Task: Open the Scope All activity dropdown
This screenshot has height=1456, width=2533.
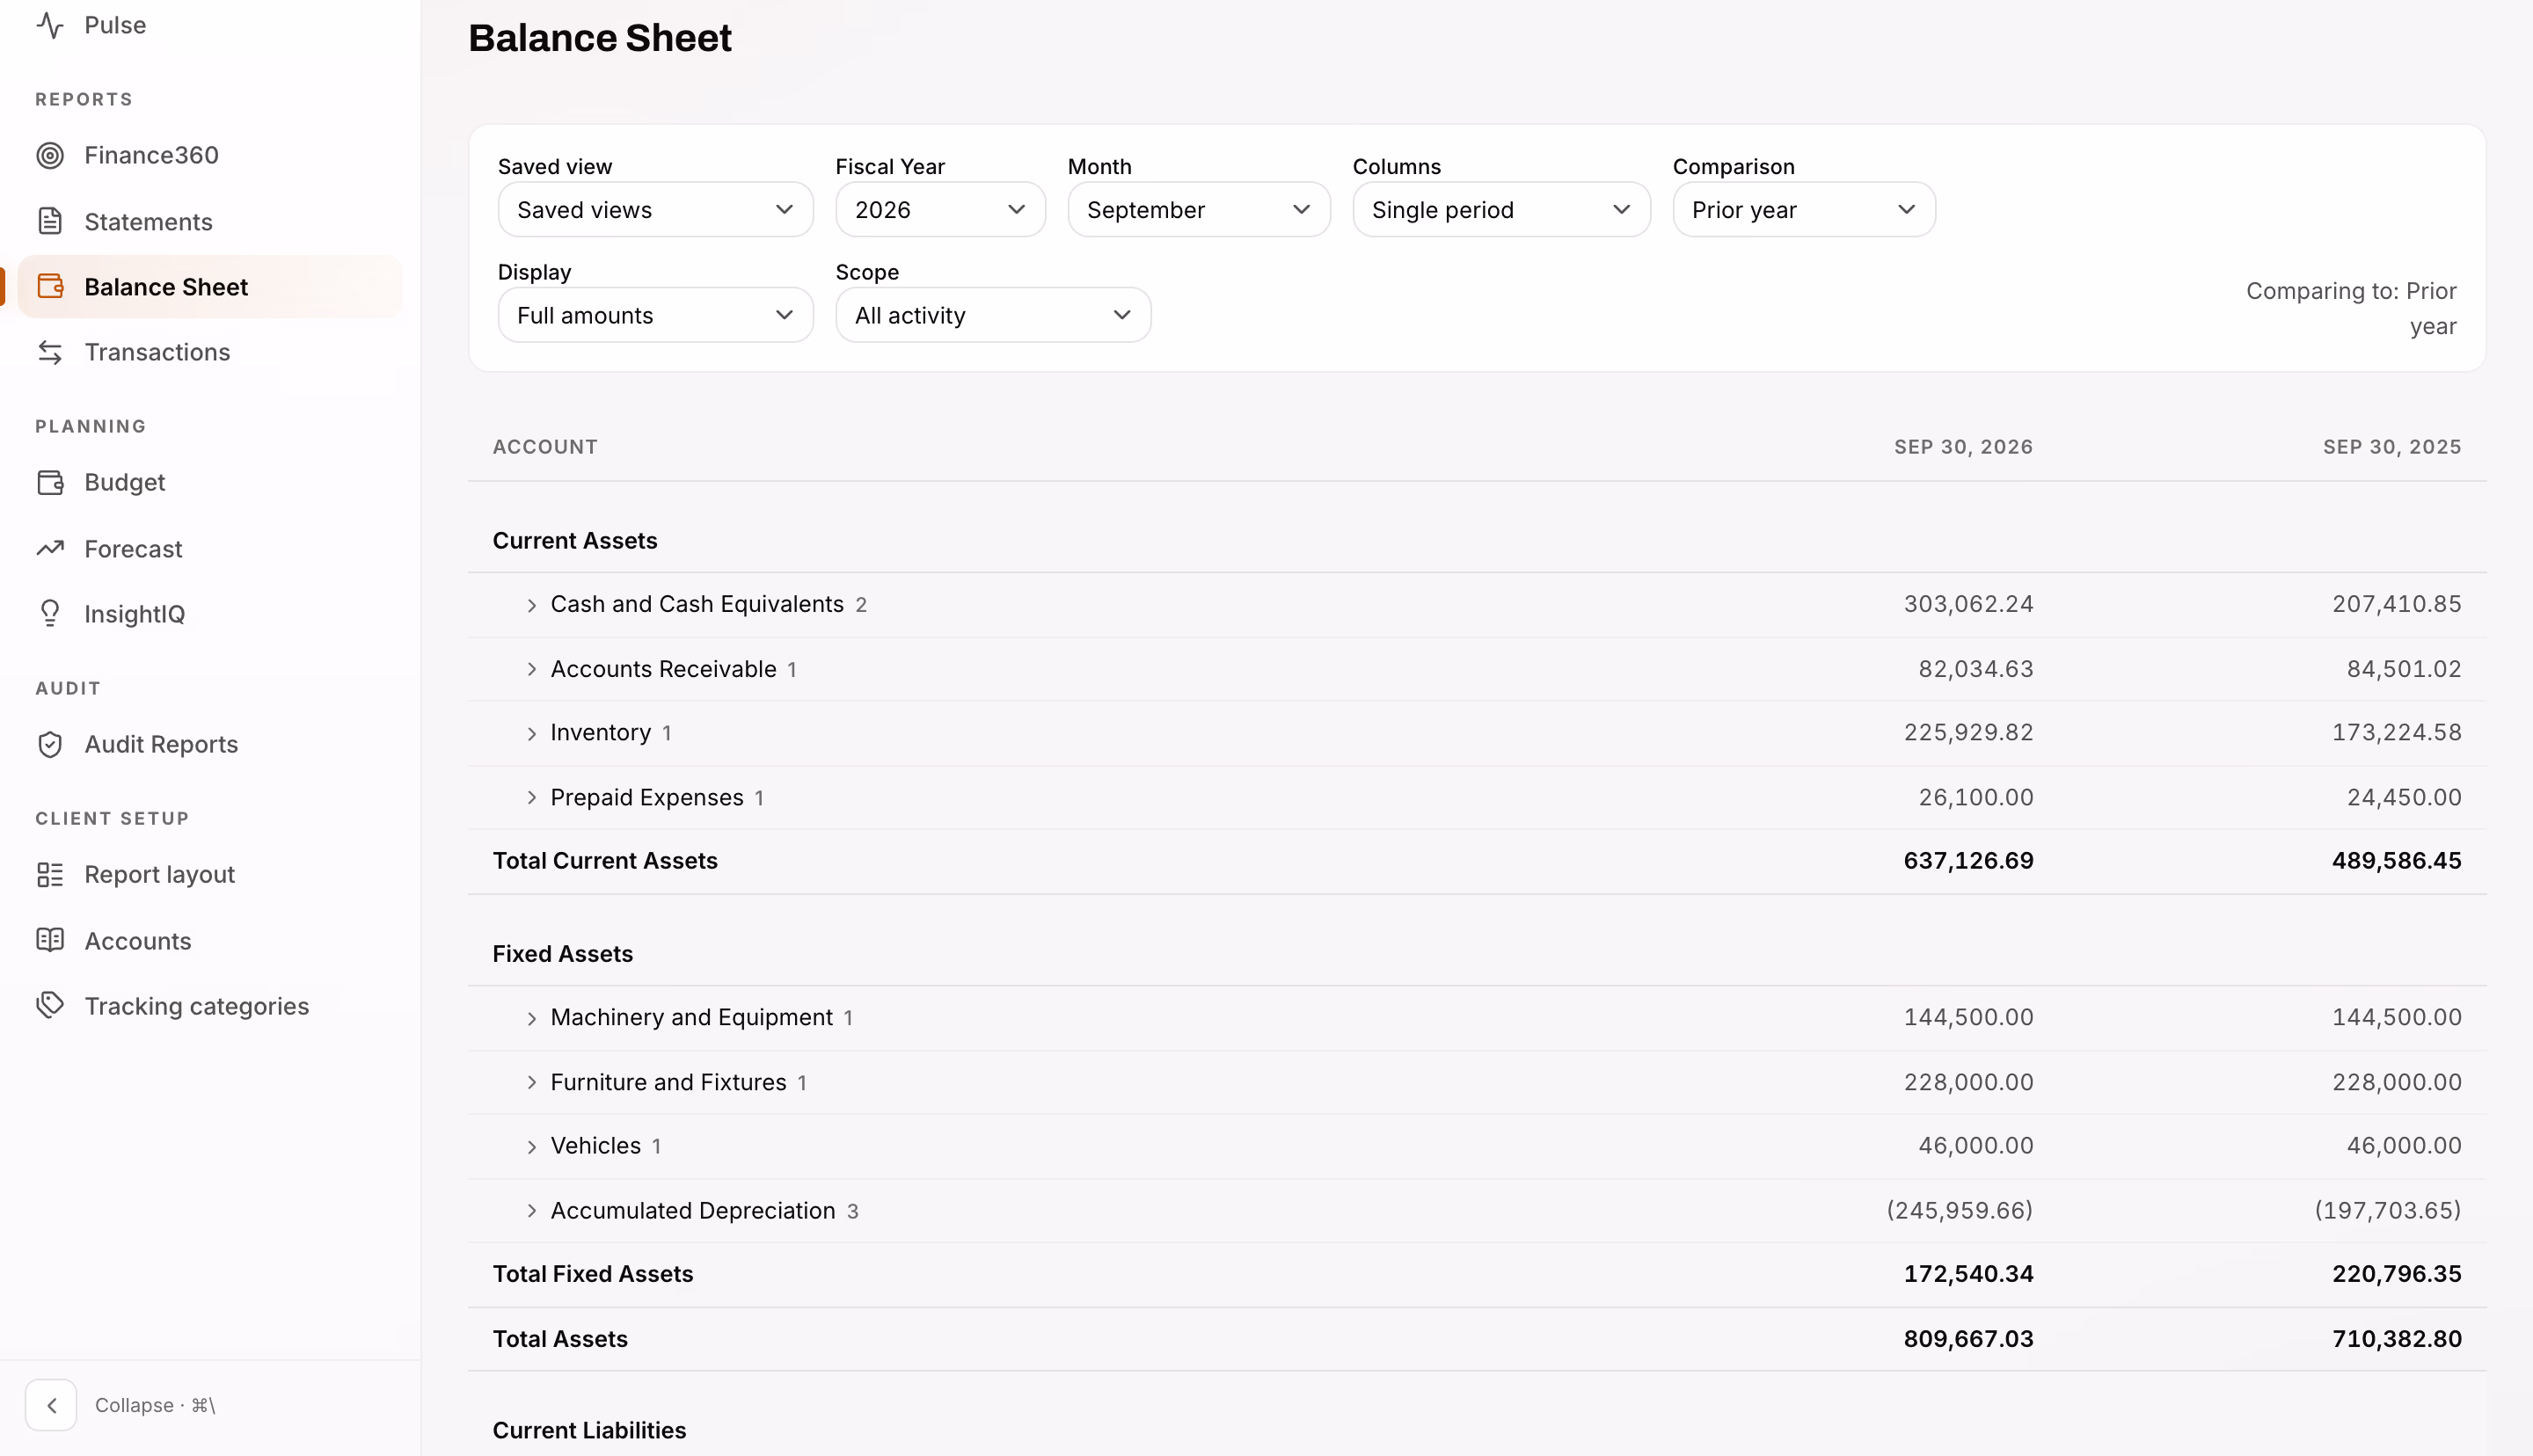Action: [993, 315]
